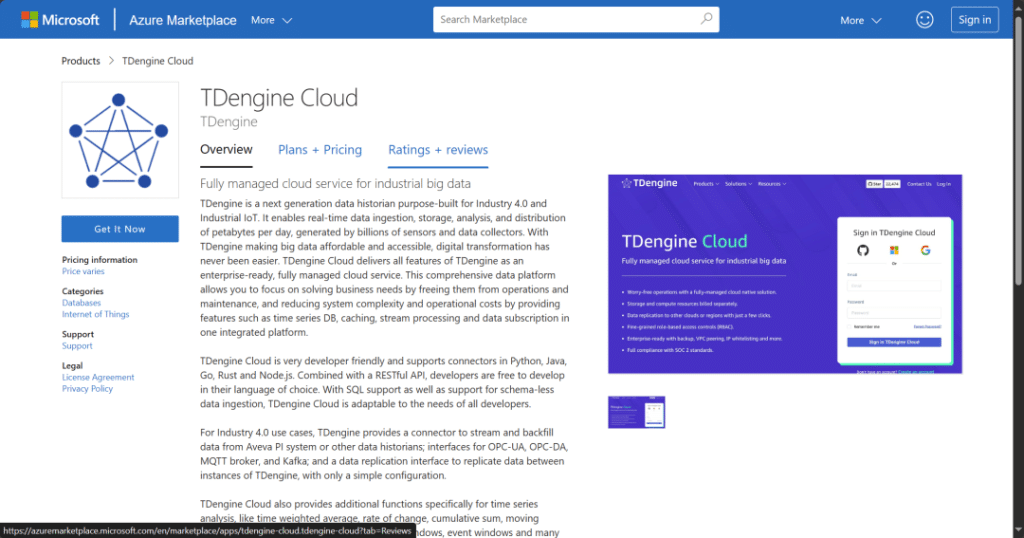Click the search magnifier icon

(x=707, y=19)
